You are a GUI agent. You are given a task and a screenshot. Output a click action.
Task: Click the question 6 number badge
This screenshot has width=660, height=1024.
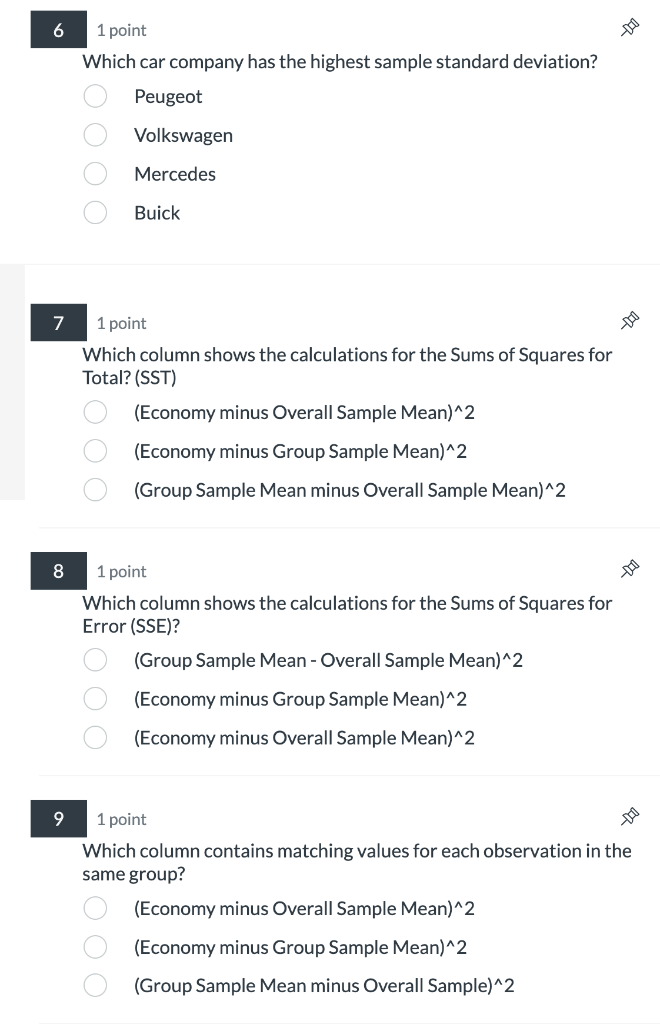point(58,29)
